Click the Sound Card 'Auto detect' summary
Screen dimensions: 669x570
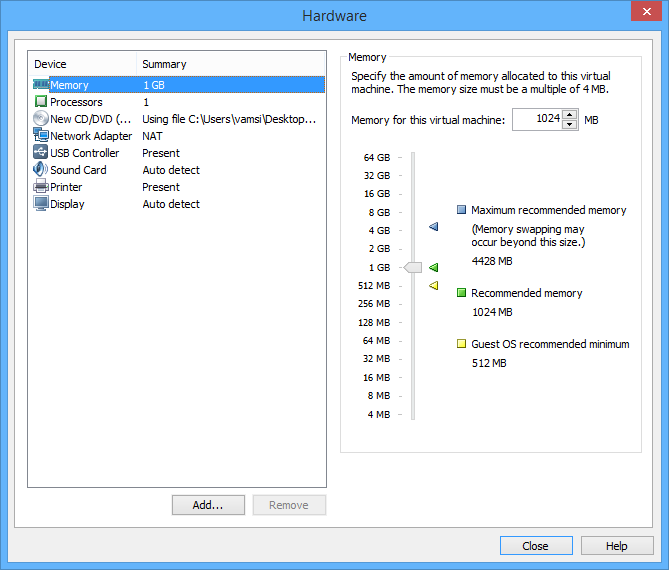(x=171, y=170)
